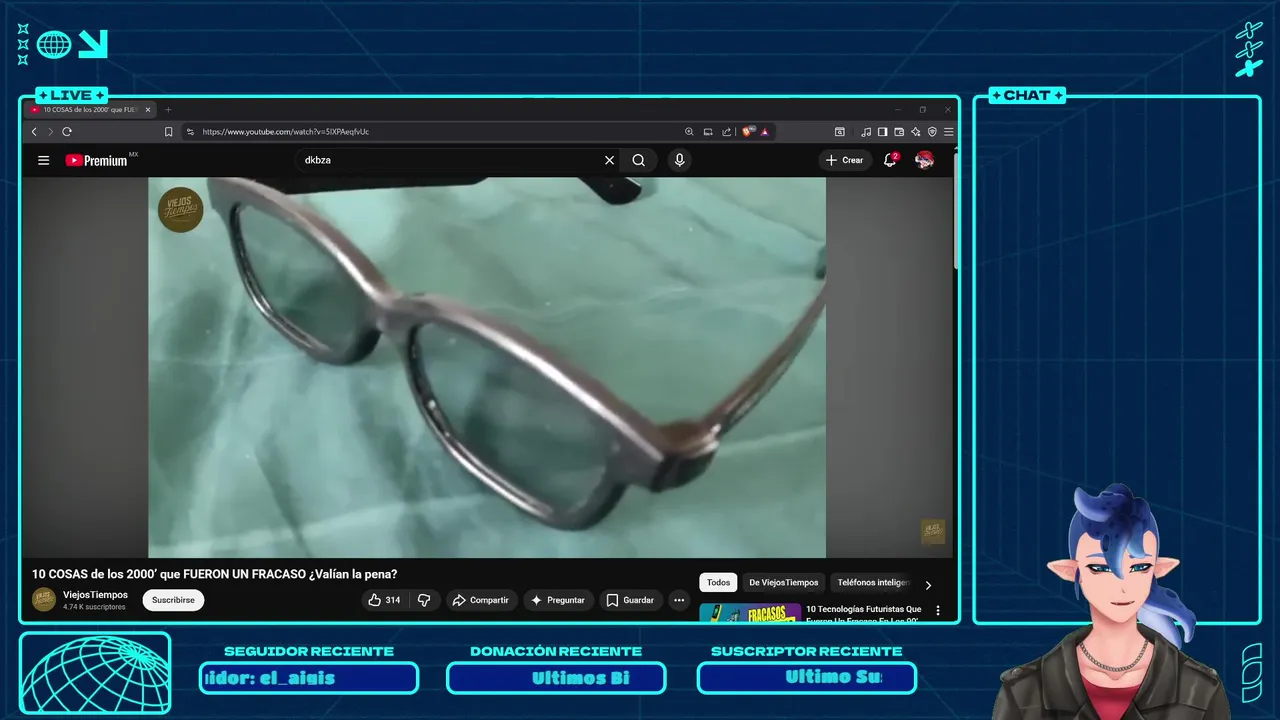Screen dimensions: 1280x720
Task: Share this page icon in address bar
Action: (x=727, y=131)
